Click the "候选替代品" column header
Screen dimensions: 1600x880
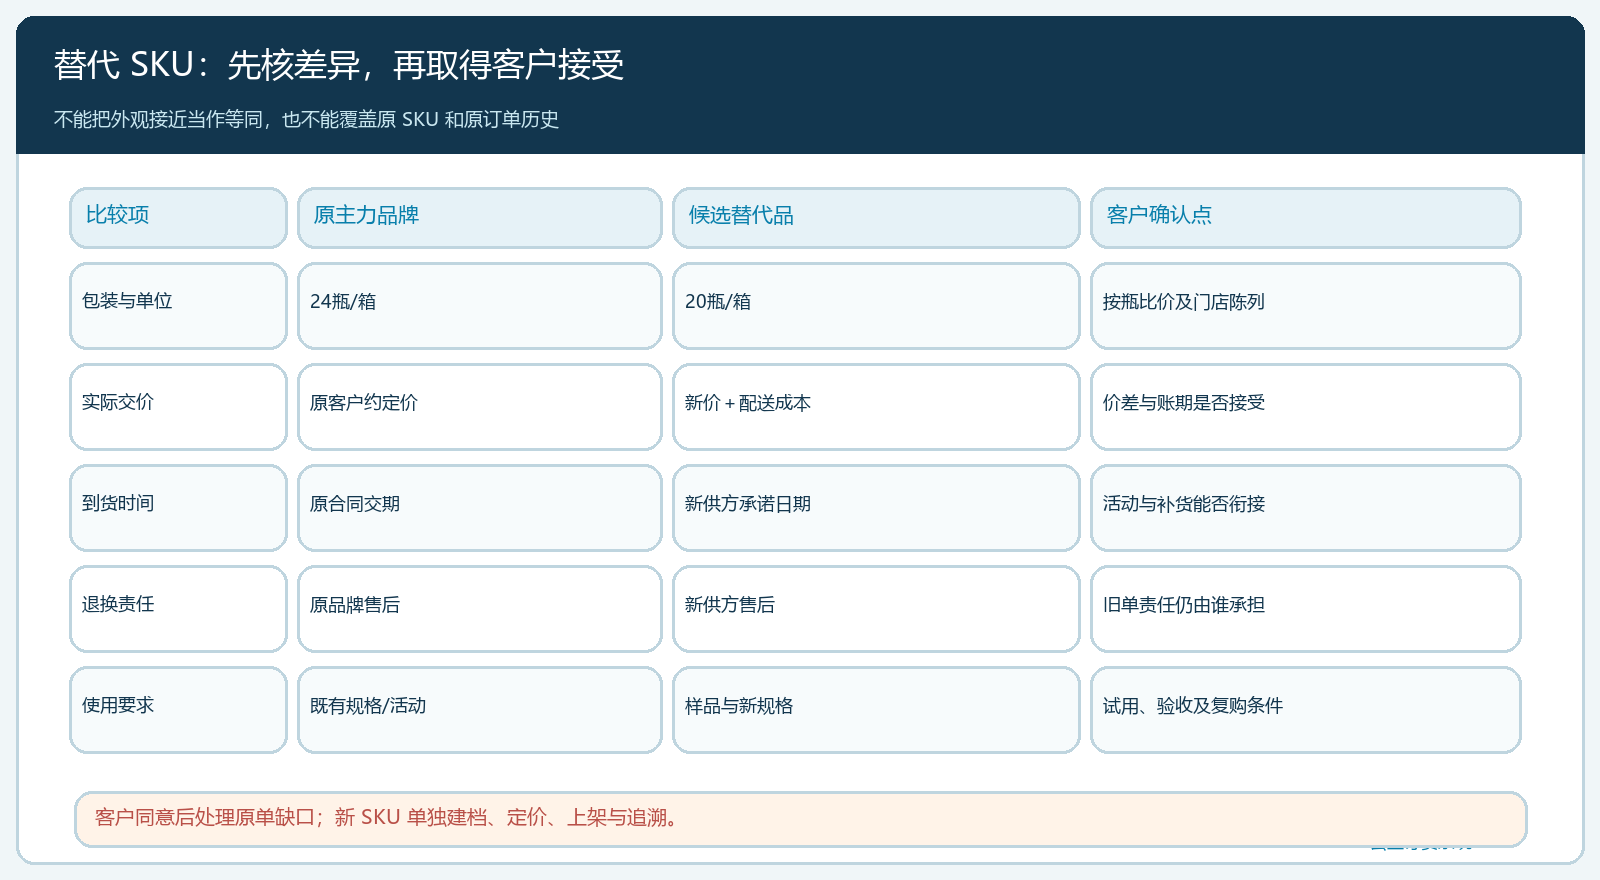click(x=876, y=217)
